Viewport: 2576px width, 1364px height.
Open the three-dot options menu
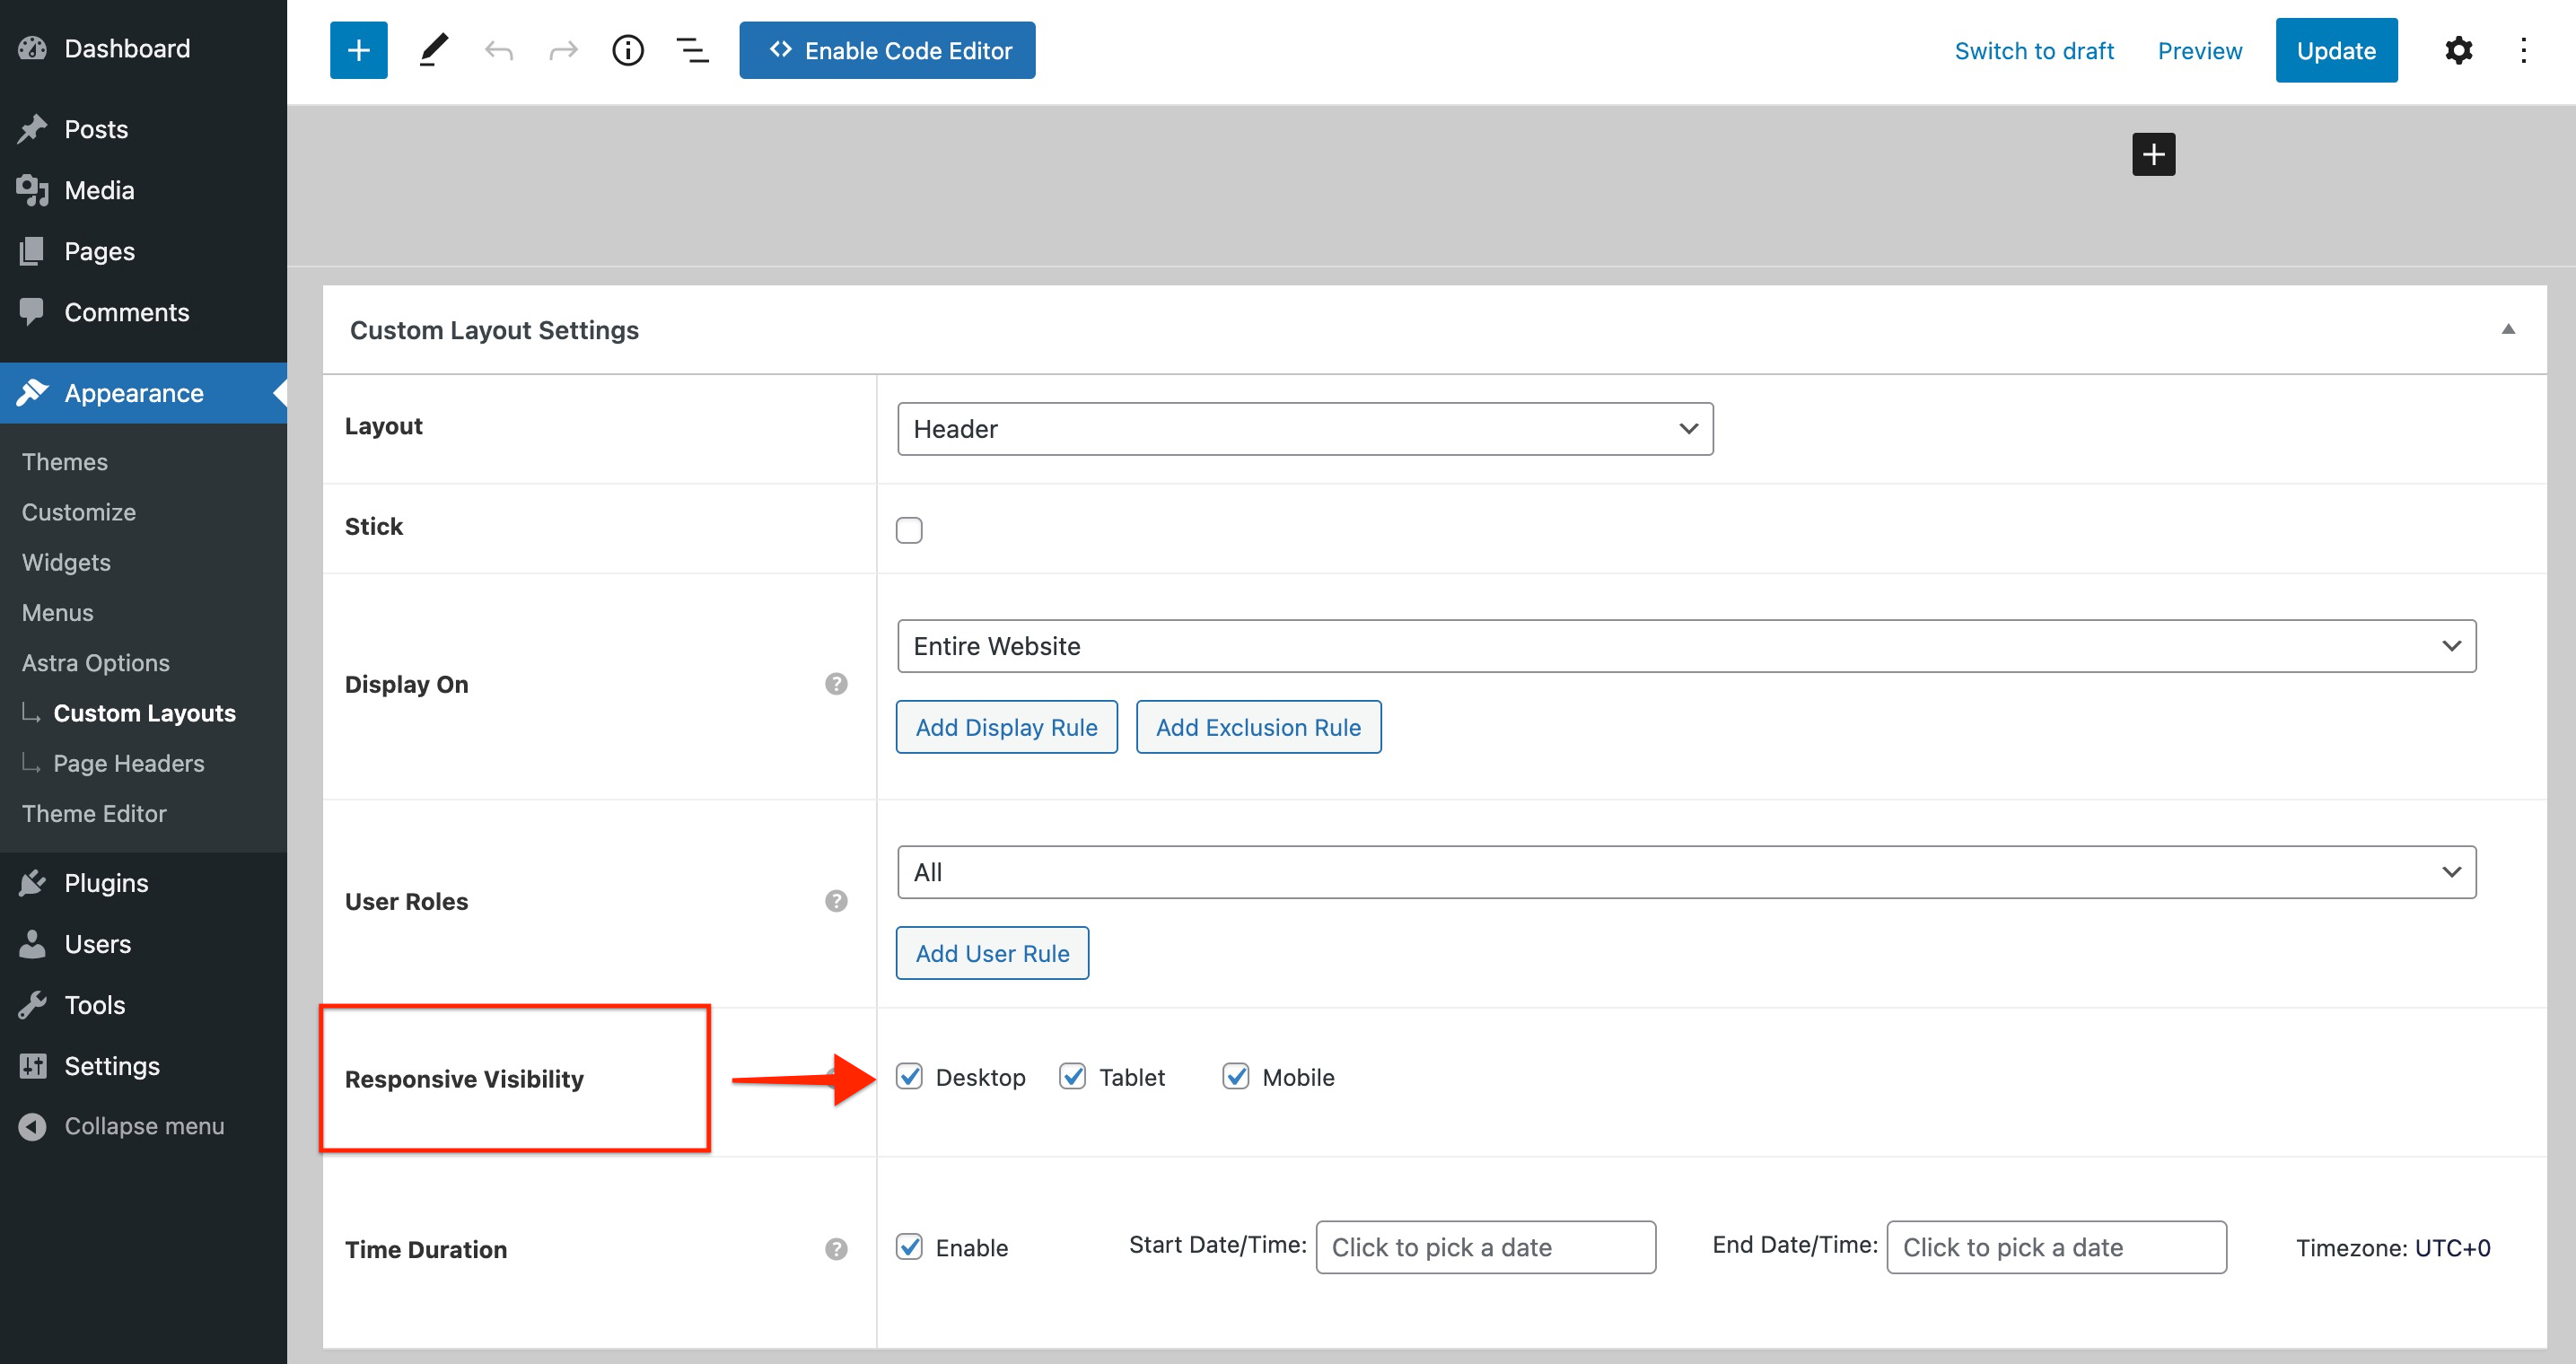tap(2523, 50)
